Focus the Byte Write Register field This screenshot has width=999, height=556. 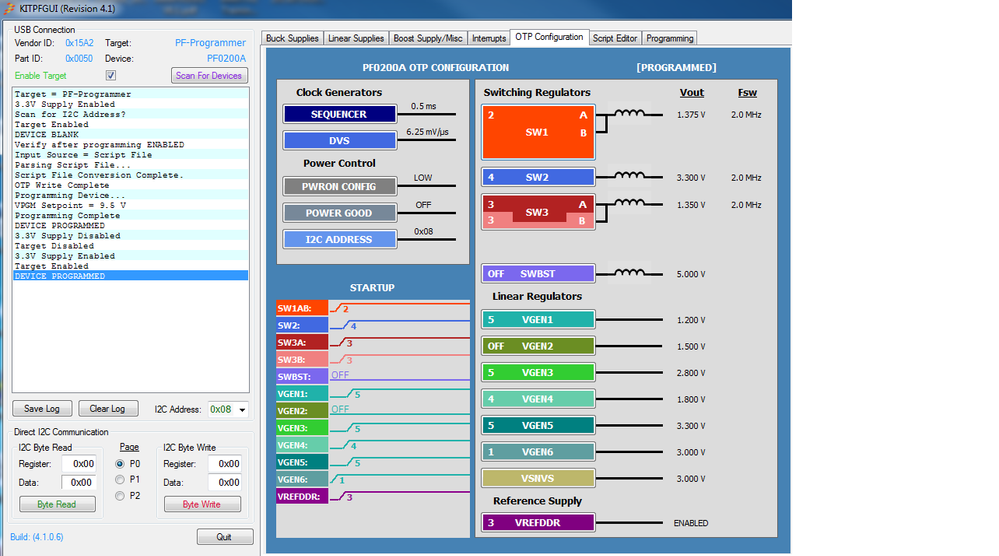point(224,464)
